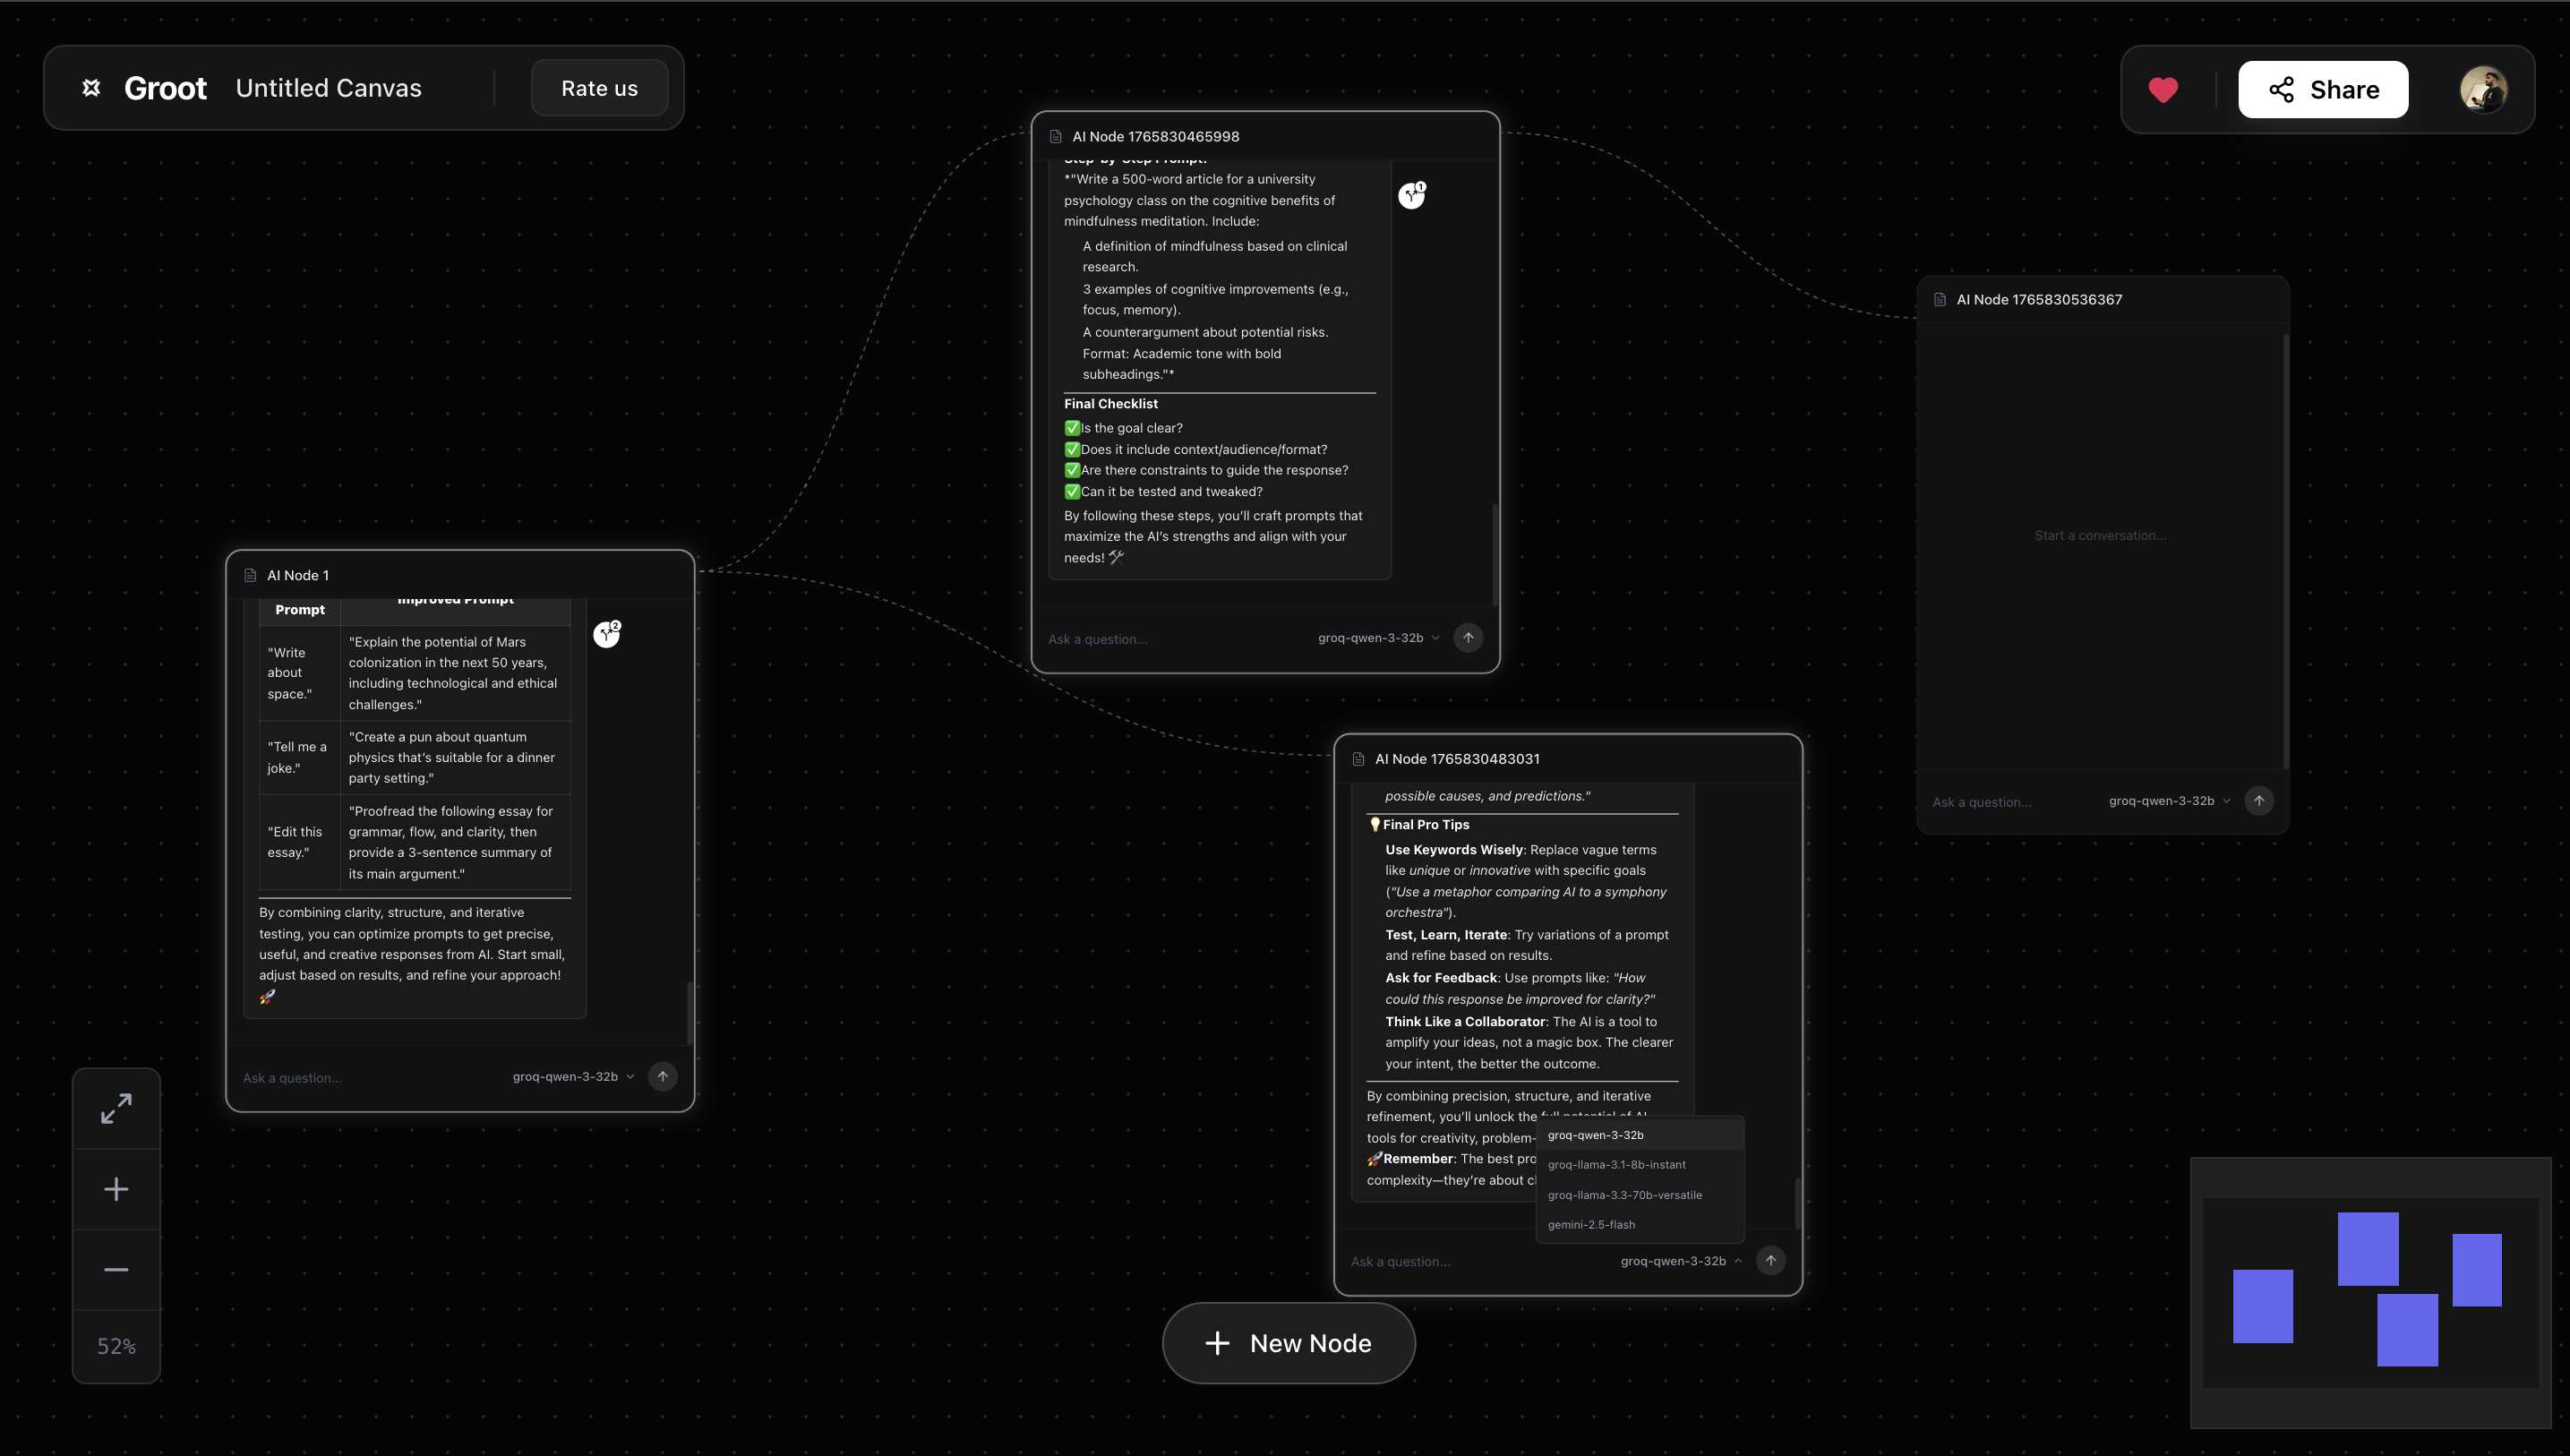
Task: Click the Groot logo icon
Action: pyautogui.click(x=91, y=88)
